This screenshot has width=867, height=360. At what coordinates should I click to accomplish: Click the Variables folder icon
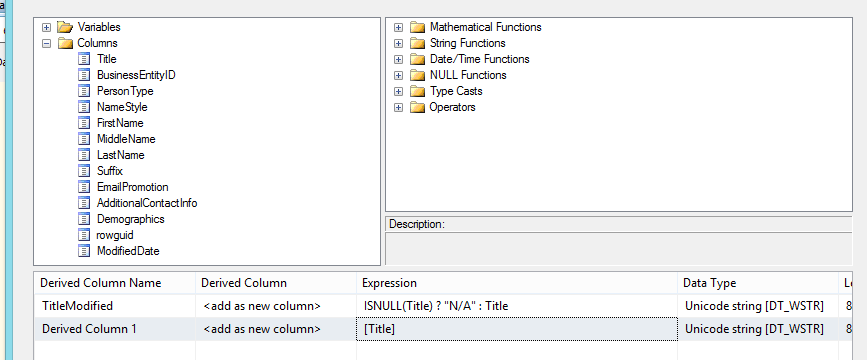coord(65,27)
